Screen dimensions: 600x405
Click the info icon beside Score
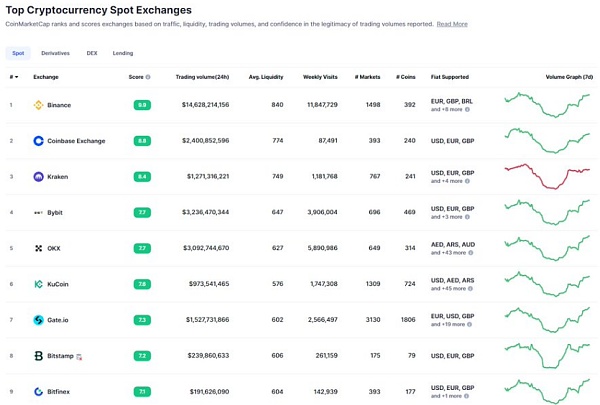point(148,76)
